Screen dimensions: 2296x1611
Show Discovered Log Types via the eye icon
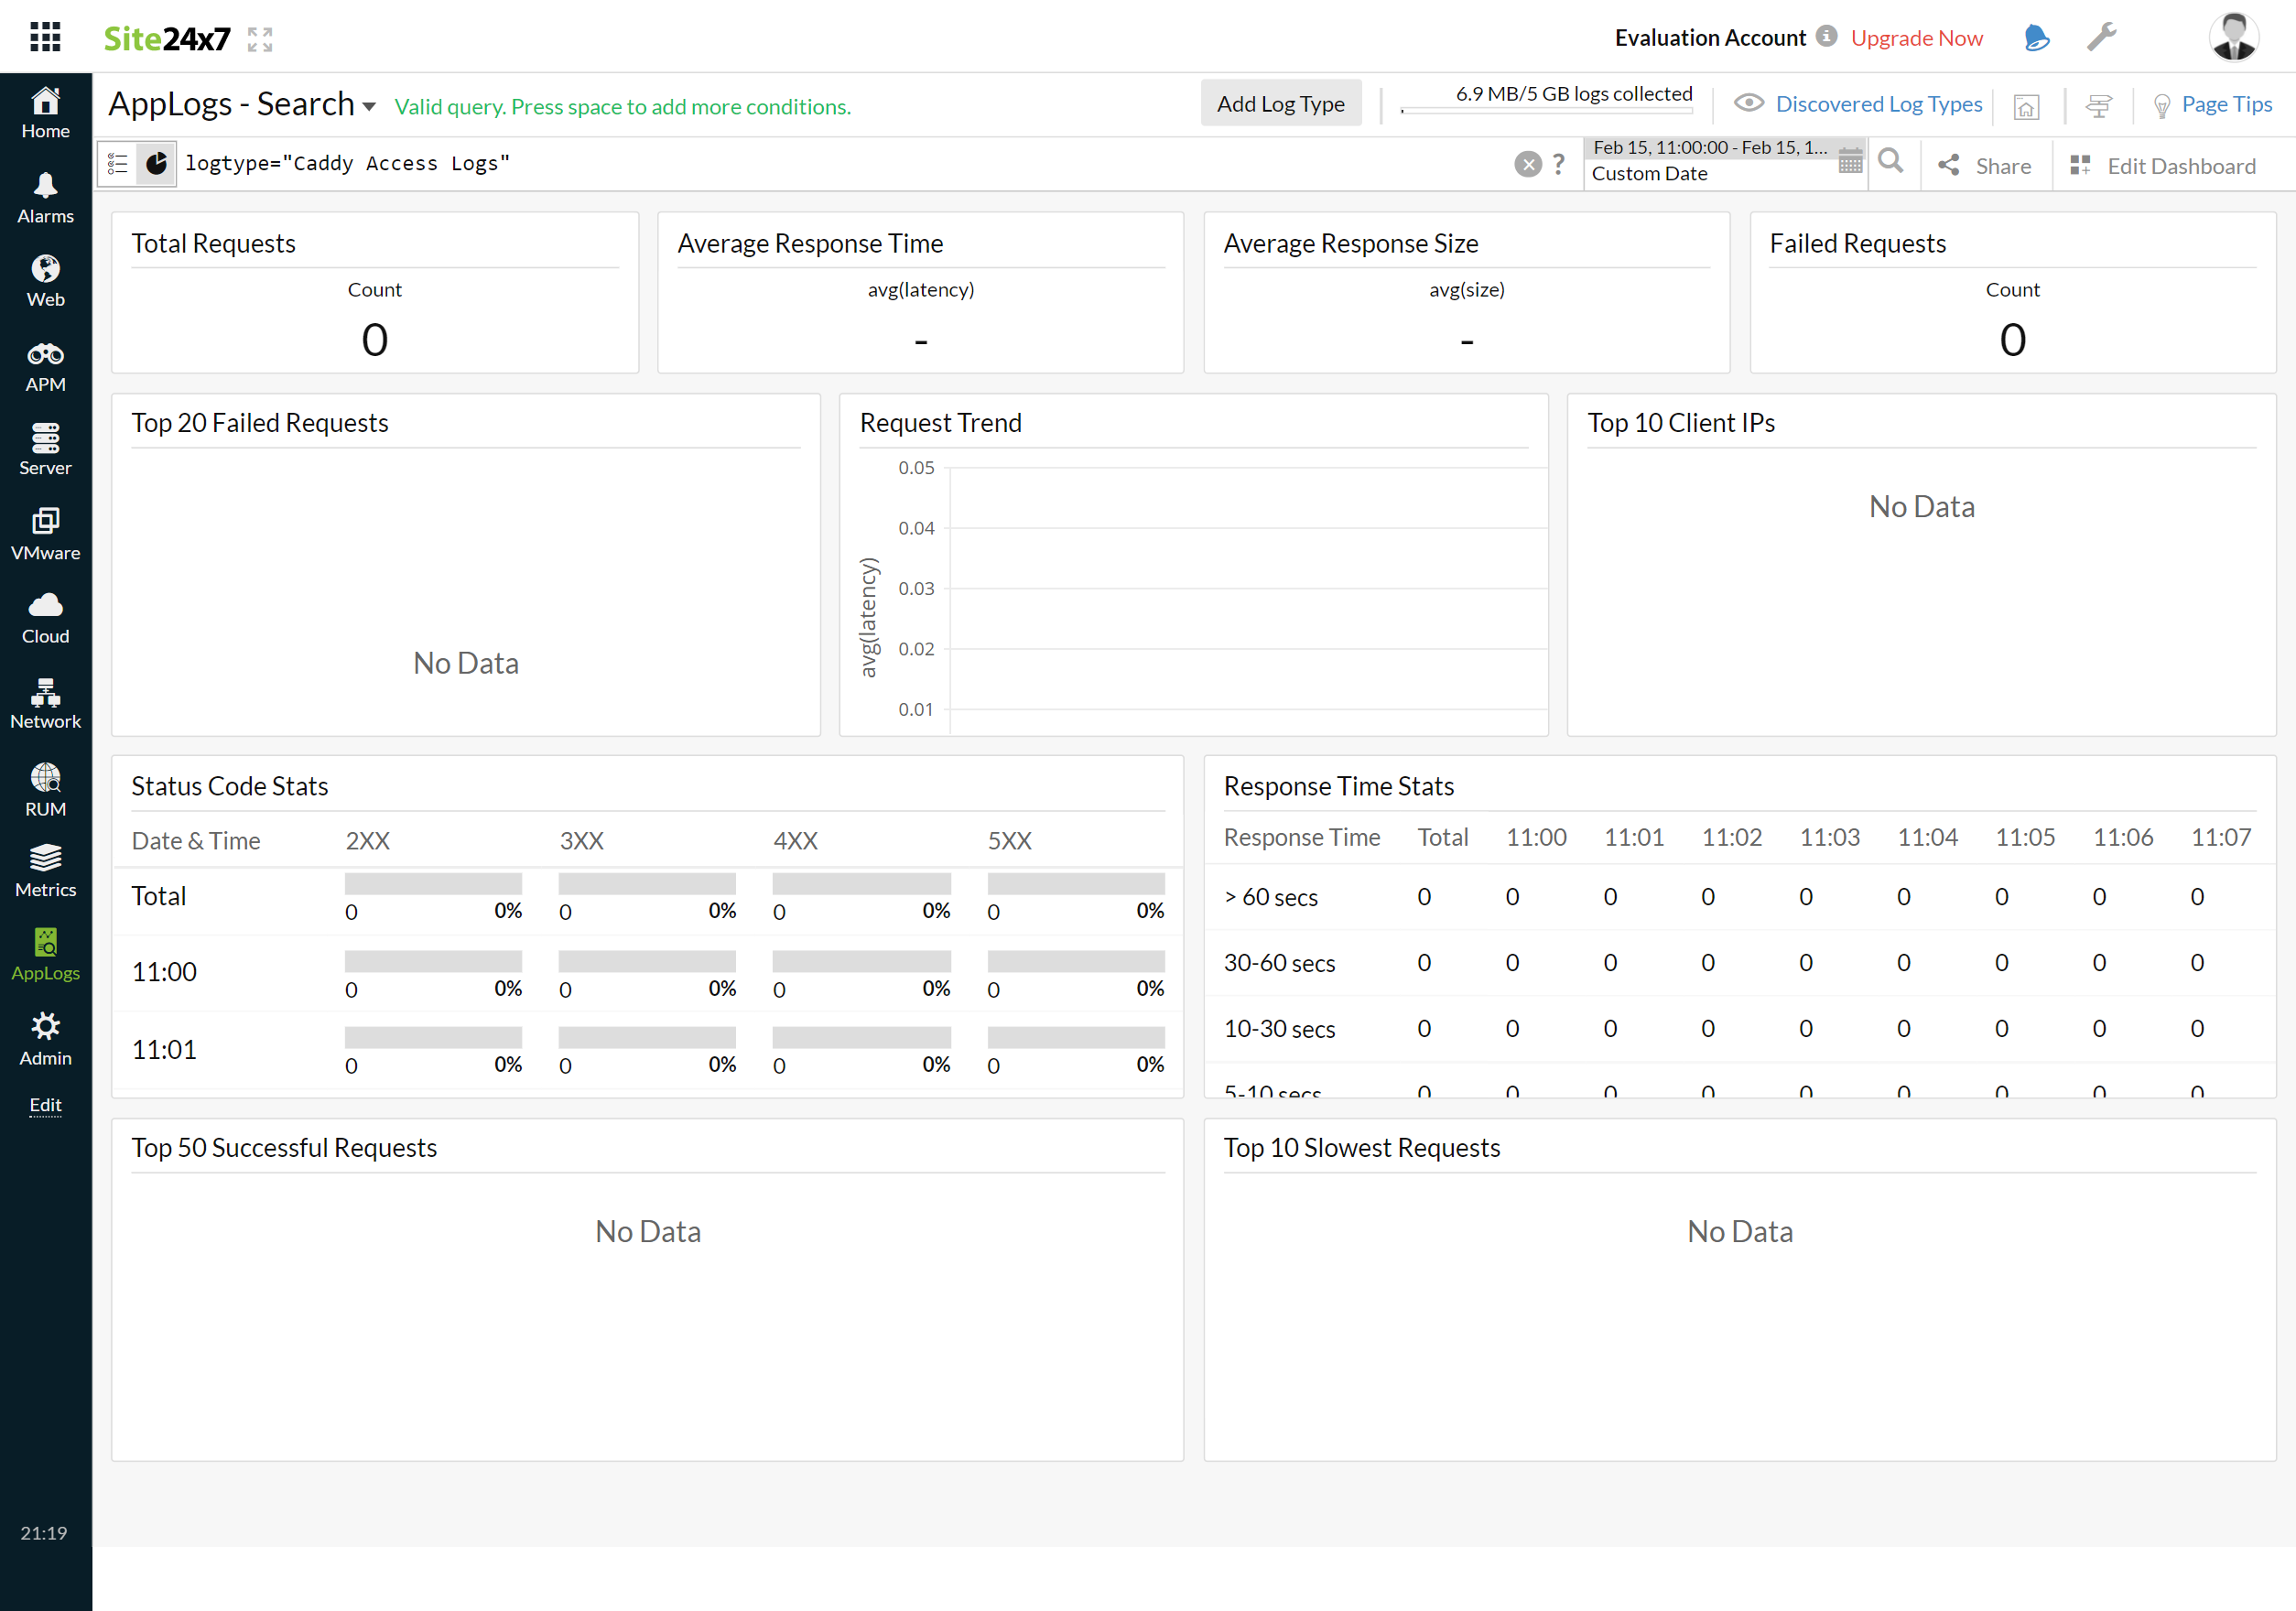click(1749, 103)
